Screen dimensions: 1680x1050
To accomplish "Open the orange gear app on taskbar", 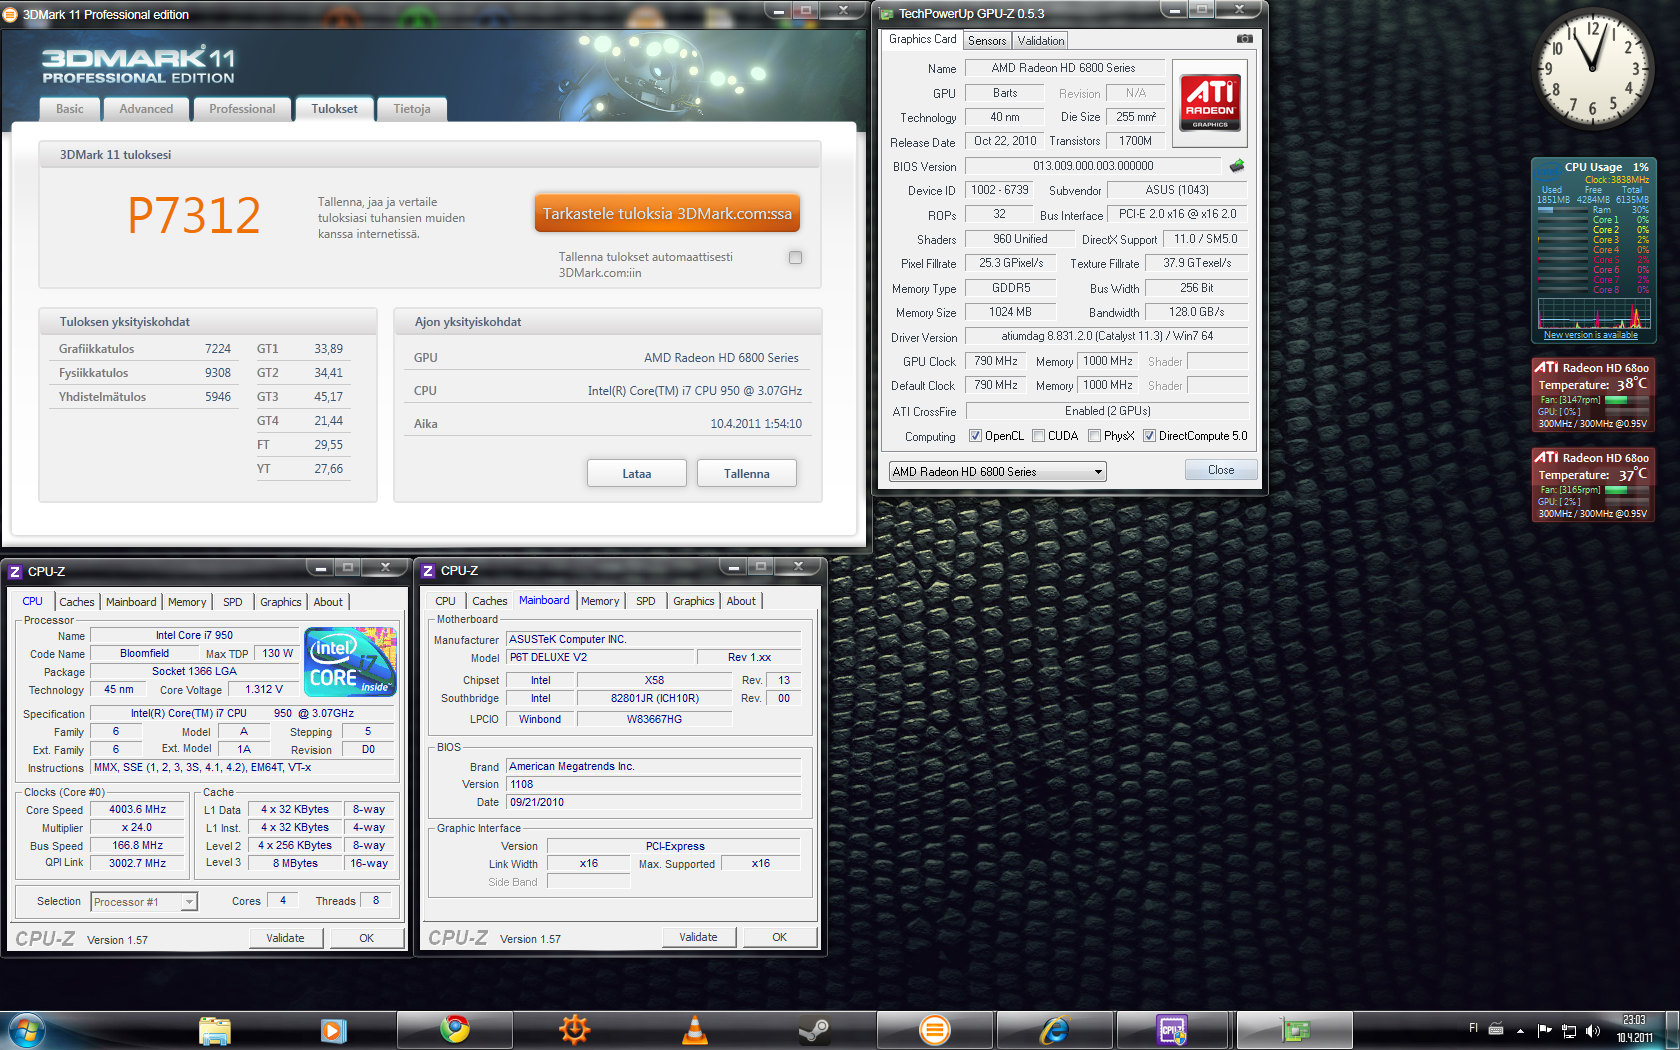I will coord(575,1030).
